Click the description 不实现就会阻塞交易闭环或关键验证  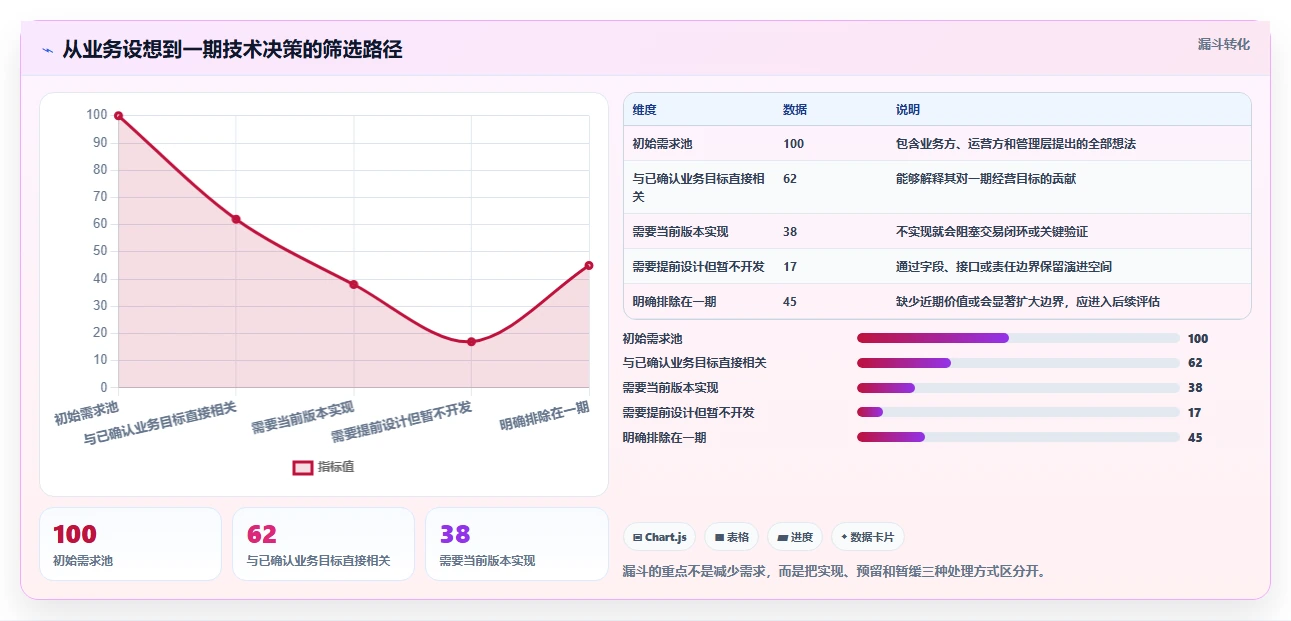click(992, 232)
